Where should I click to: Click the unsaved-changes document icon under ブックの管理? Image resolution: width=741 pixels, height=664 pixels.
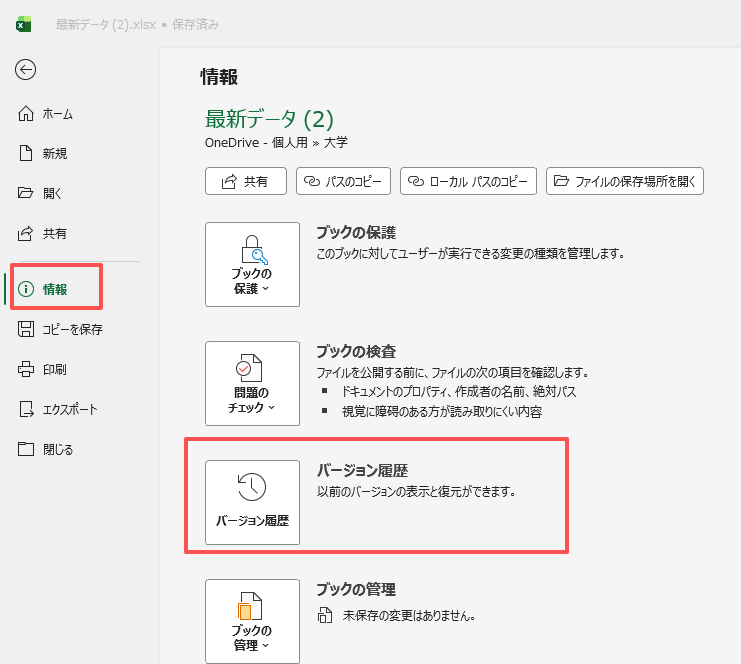coord(325,615)
